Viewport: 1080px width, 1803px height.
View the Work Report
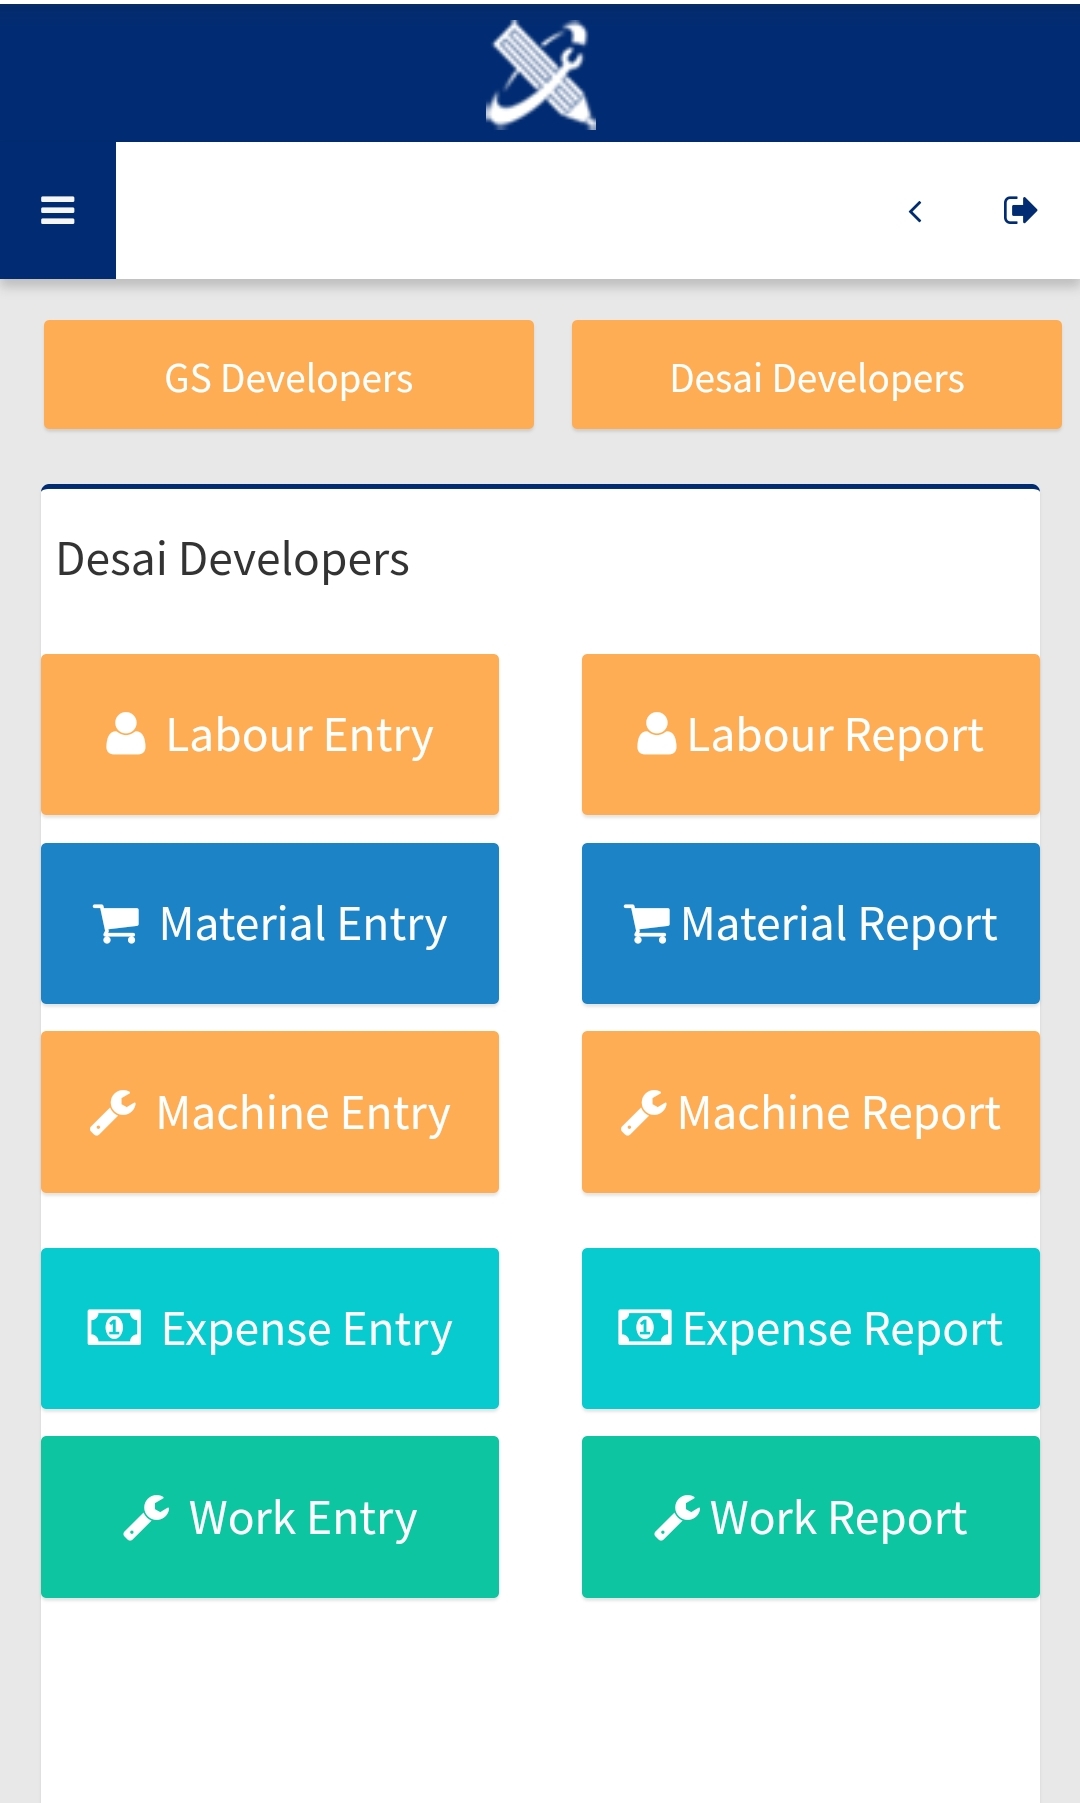tap(810, 1517)
